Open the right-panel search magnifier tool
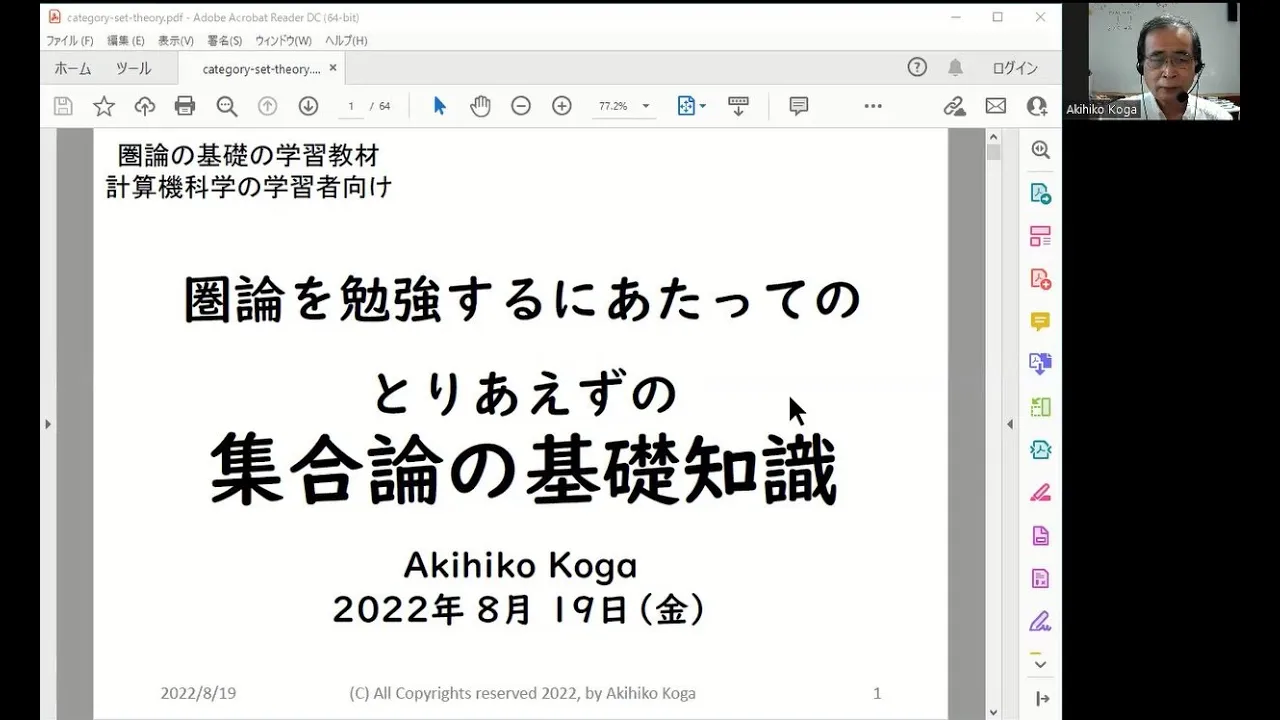1280x720 pixels. (1040, 150)
